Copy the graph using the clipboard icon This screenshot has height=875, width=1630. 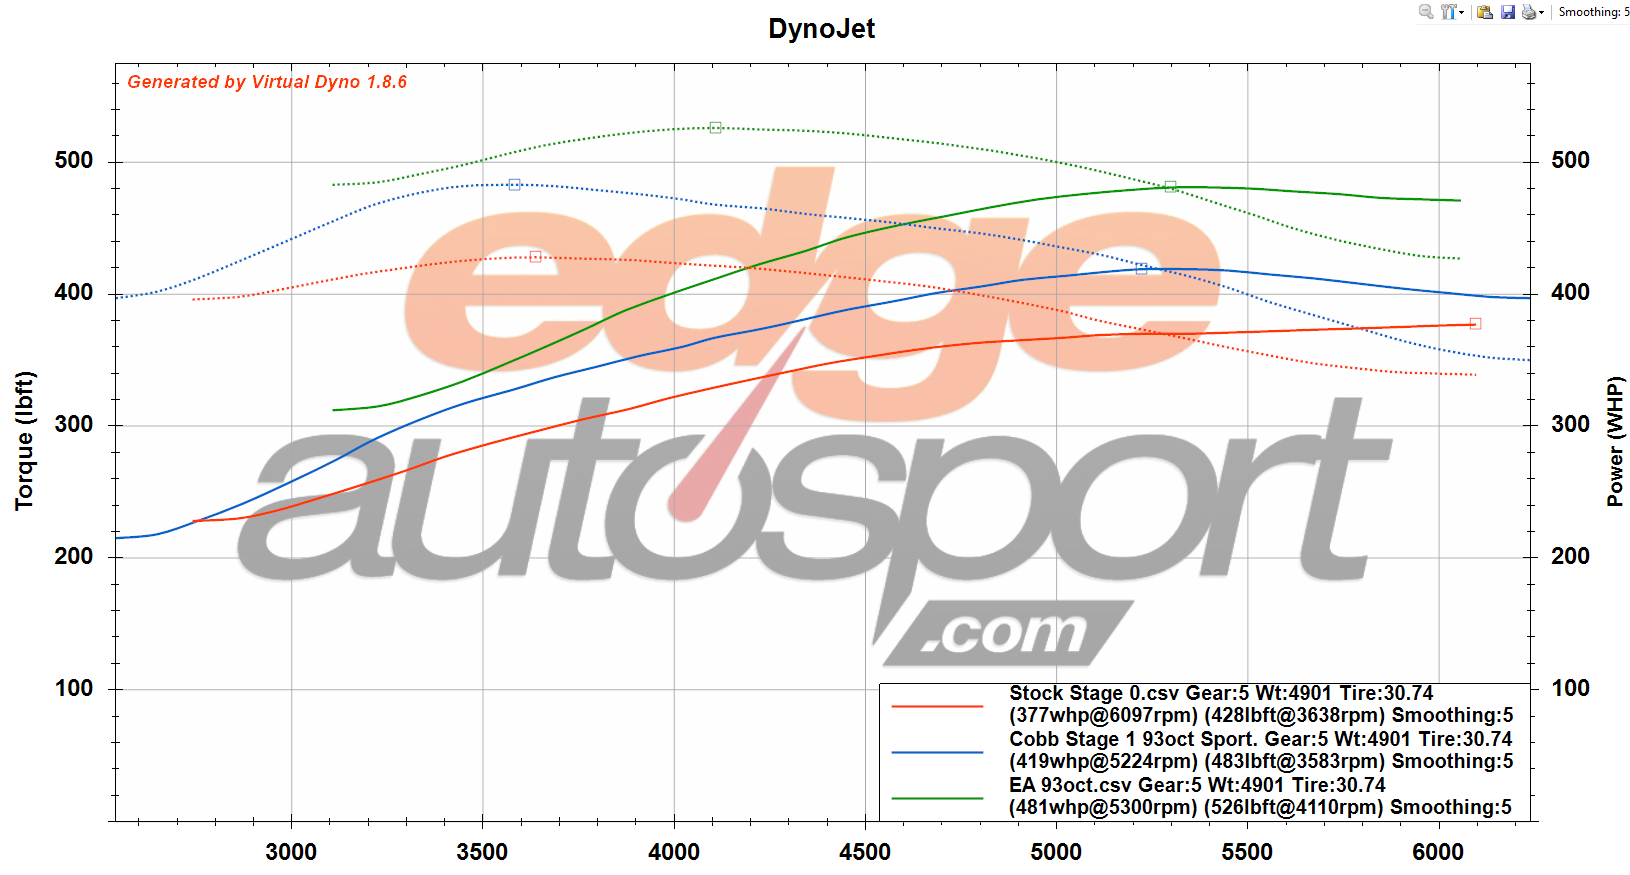click(x=1485, y=12)
